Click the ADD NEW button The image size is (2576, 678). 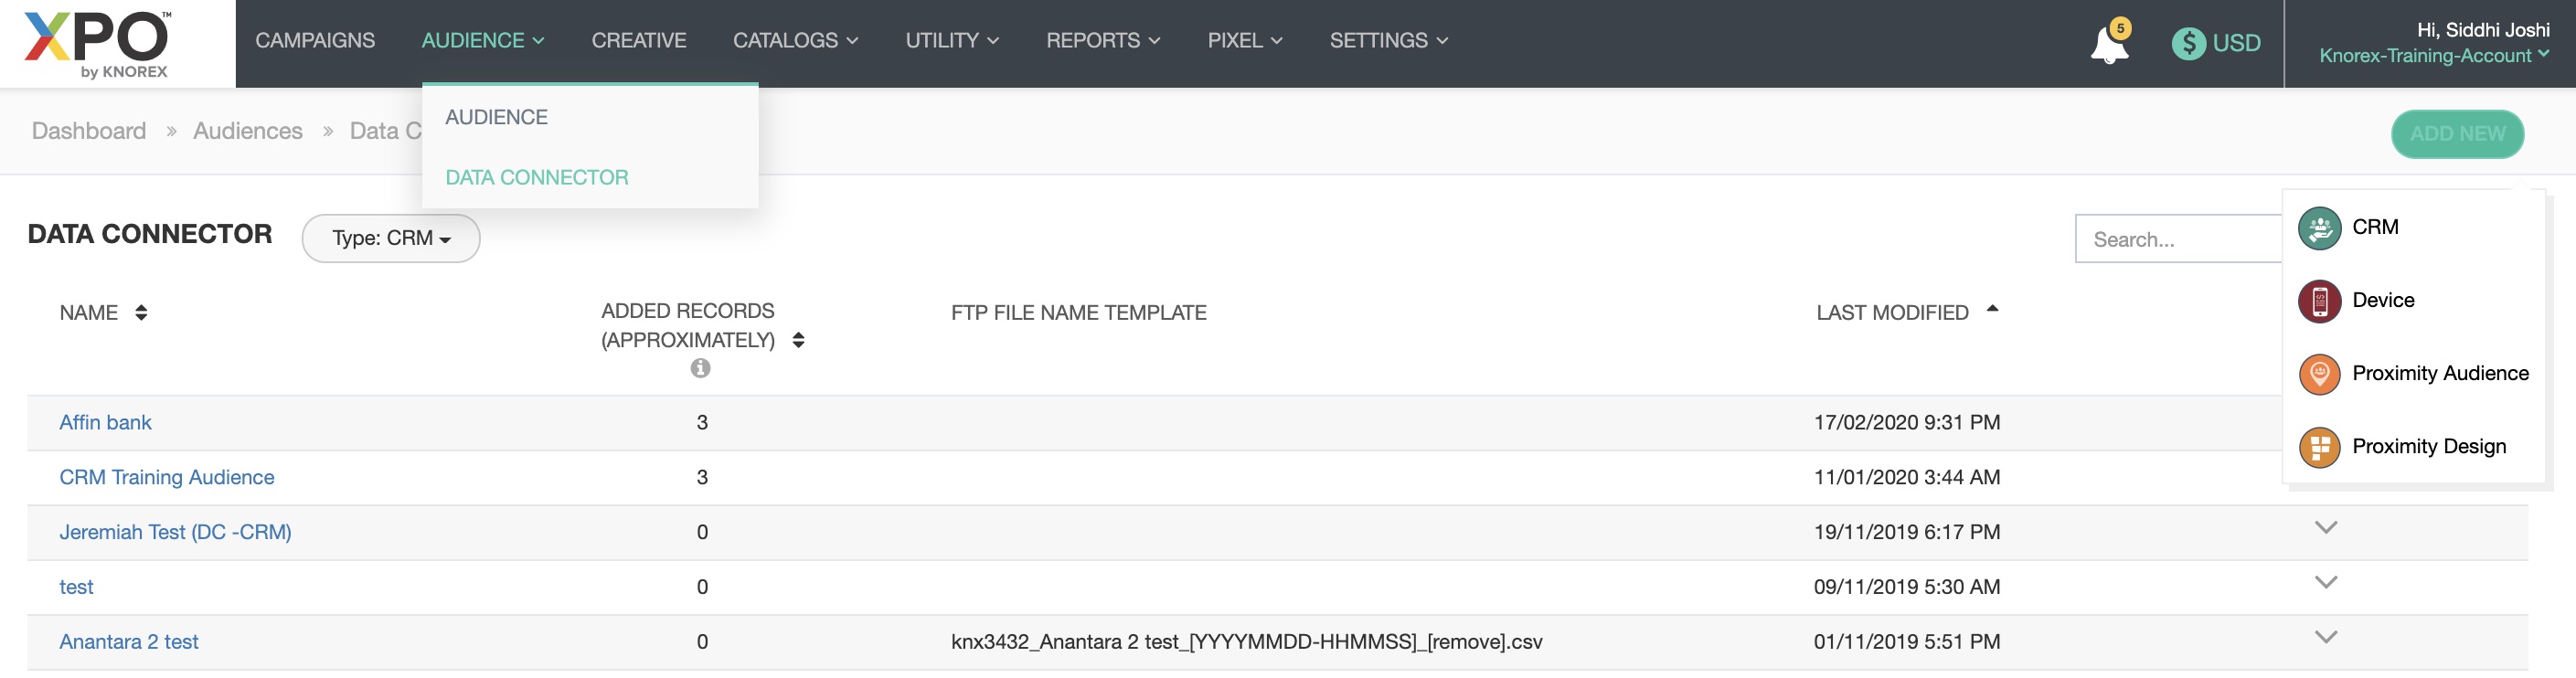coord(2456,134)
